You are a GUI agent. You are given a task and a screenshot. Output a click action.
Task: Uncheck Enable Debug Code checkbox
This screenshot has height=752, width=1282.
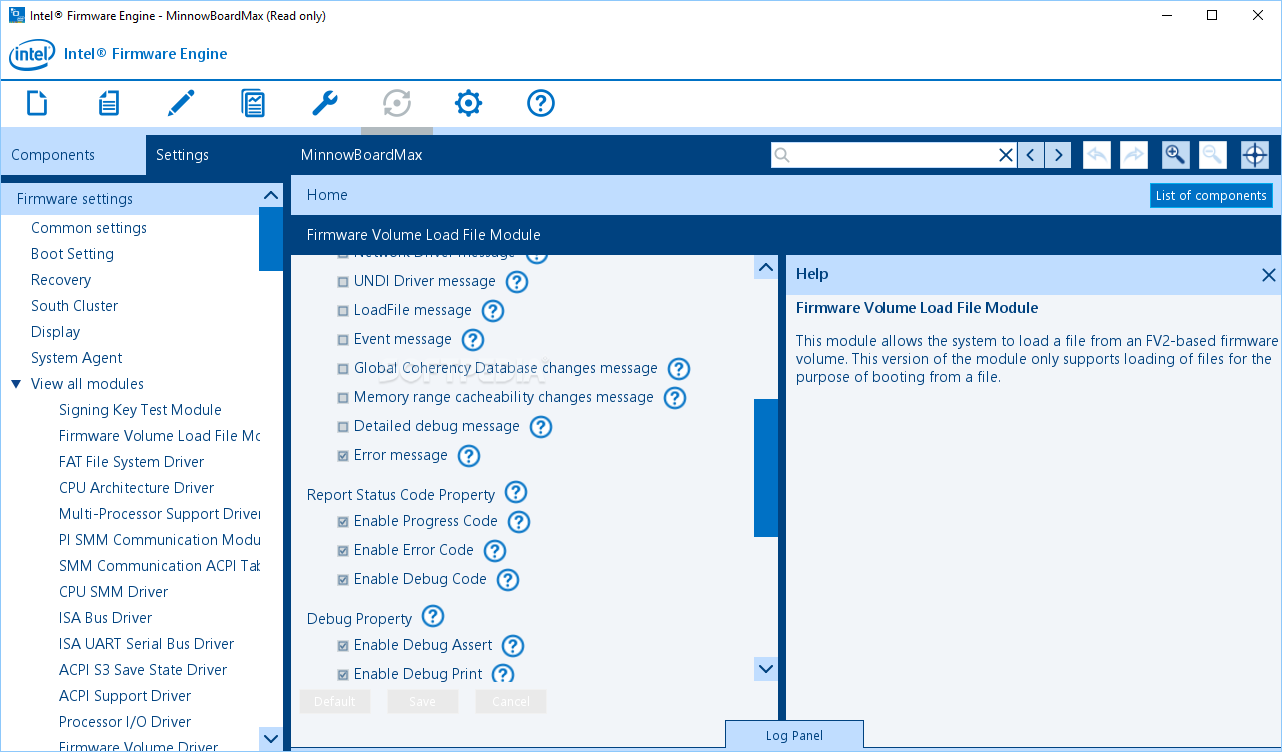pyautogui.click(x=343, y=580)
